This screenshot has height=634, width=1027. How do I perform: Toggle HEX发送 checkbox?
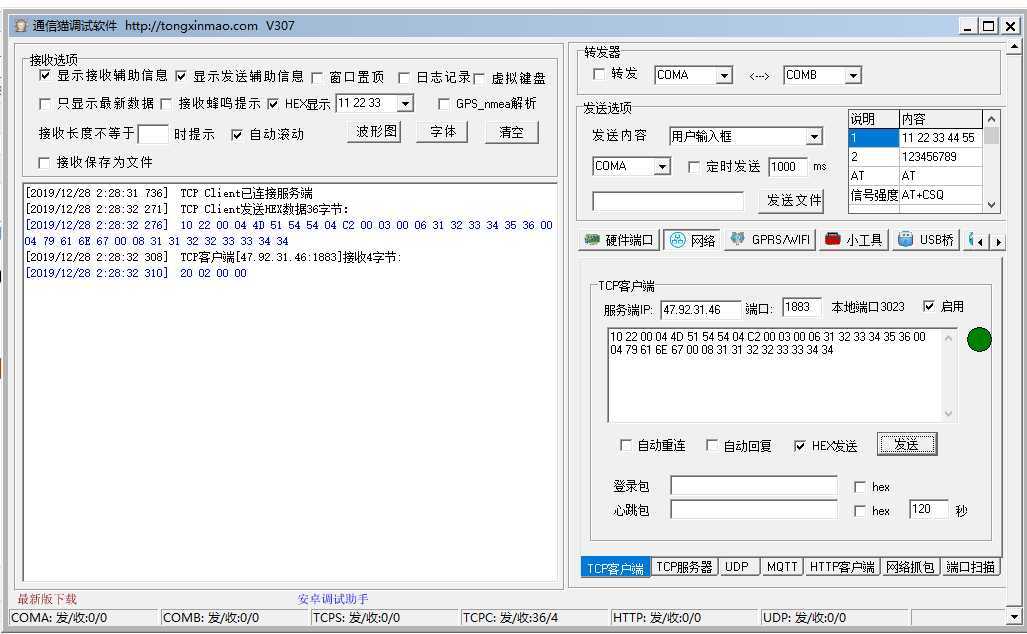point(800,446)
